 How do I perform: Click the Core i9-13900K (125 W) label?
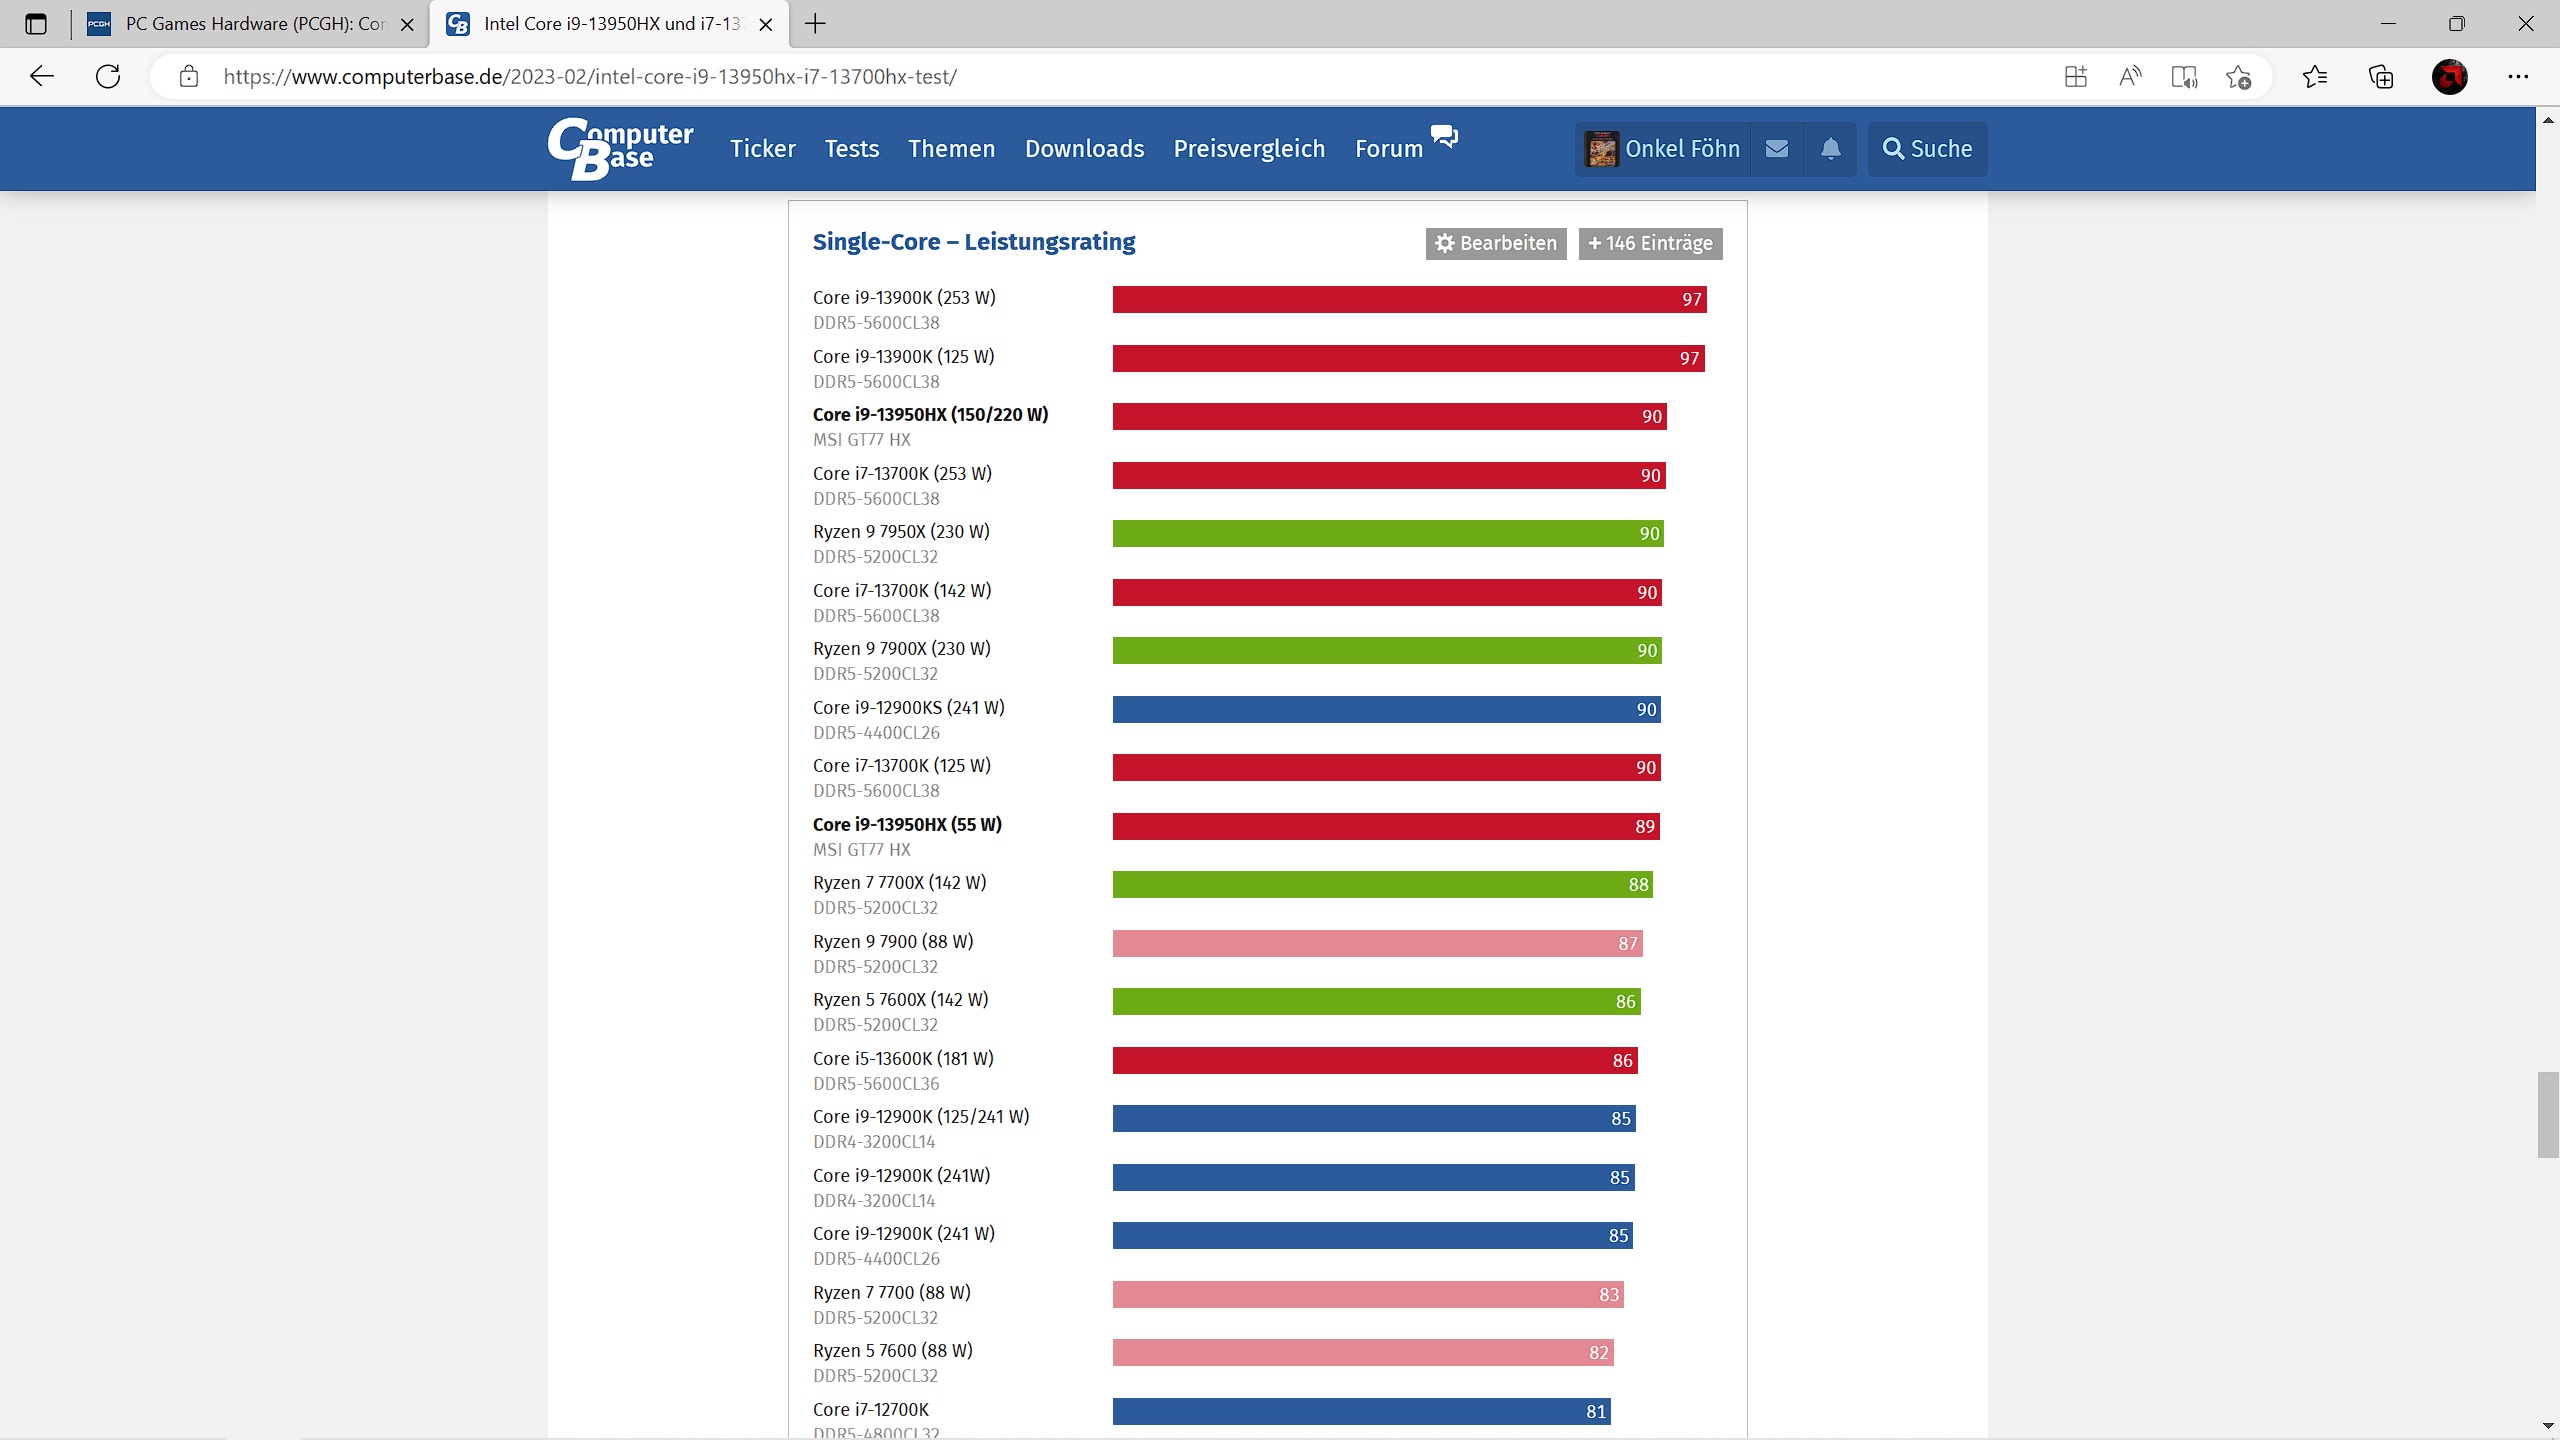(904, 356)
